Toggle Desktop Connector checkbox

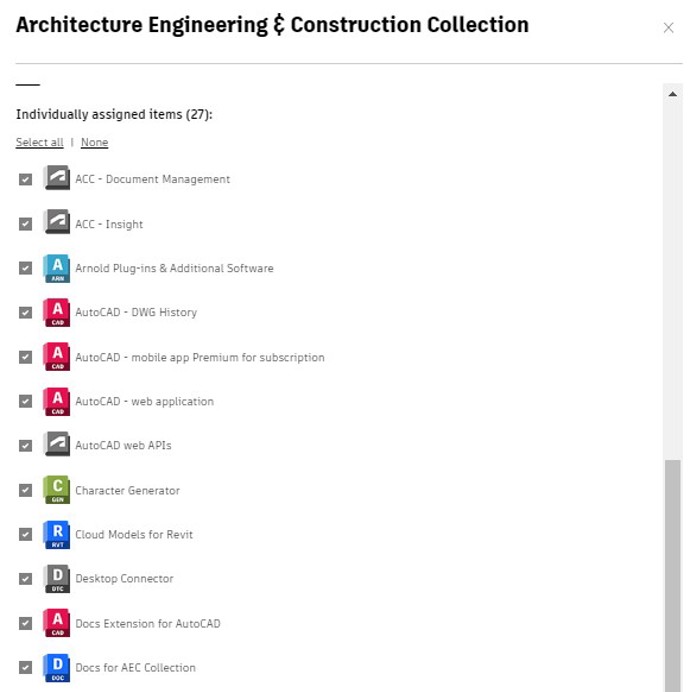(x=26, y=579)
